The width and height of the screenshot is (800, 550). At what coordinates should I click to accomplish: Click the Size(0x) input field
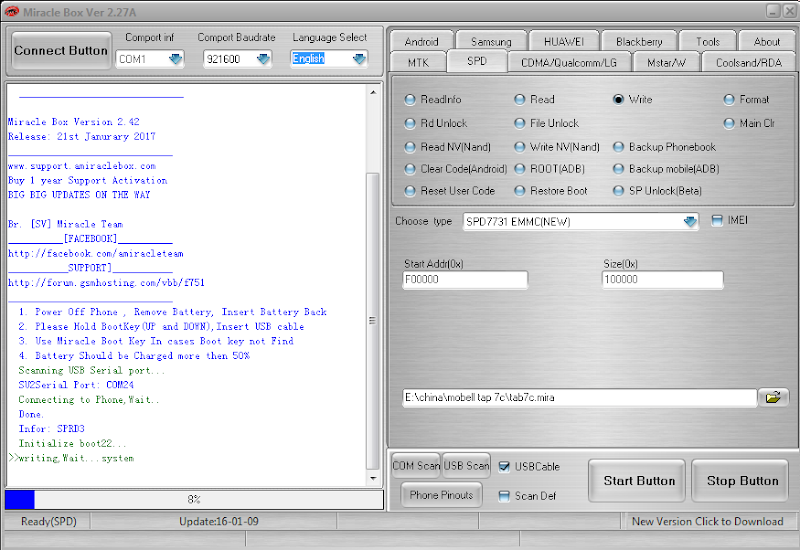point(662,280)
